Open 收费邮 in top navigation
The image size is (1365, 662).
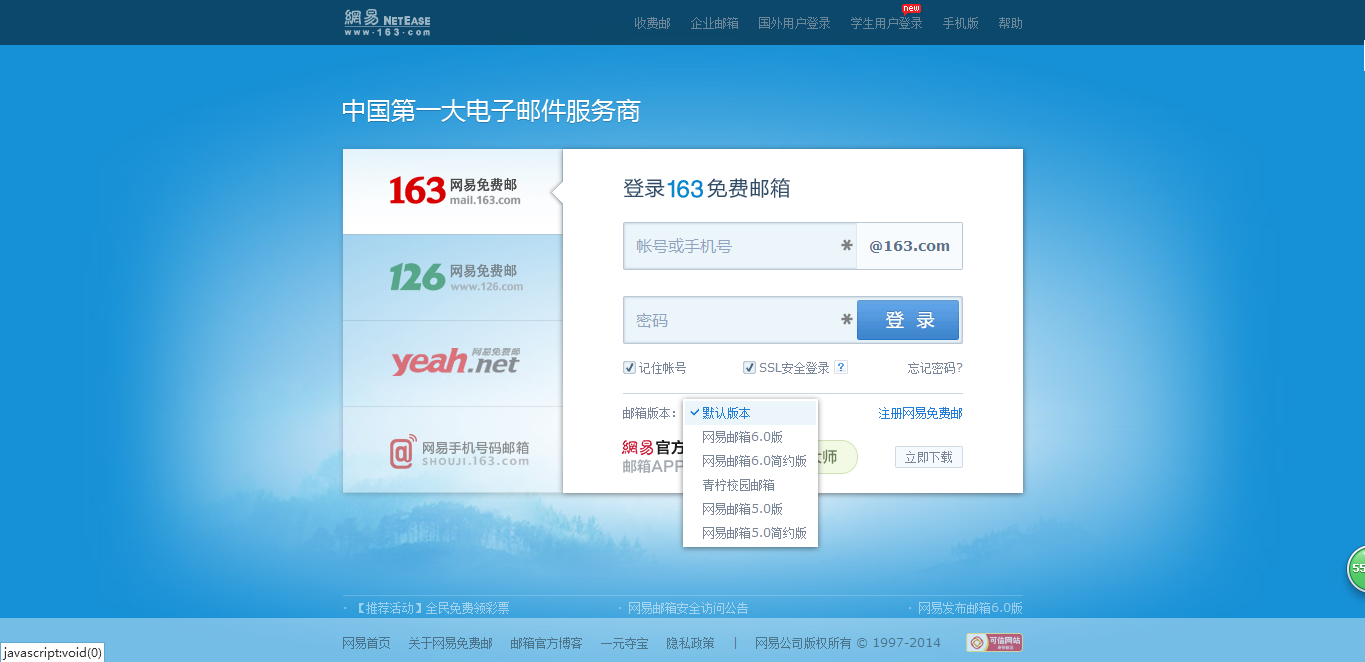click(x=652, y=23)
